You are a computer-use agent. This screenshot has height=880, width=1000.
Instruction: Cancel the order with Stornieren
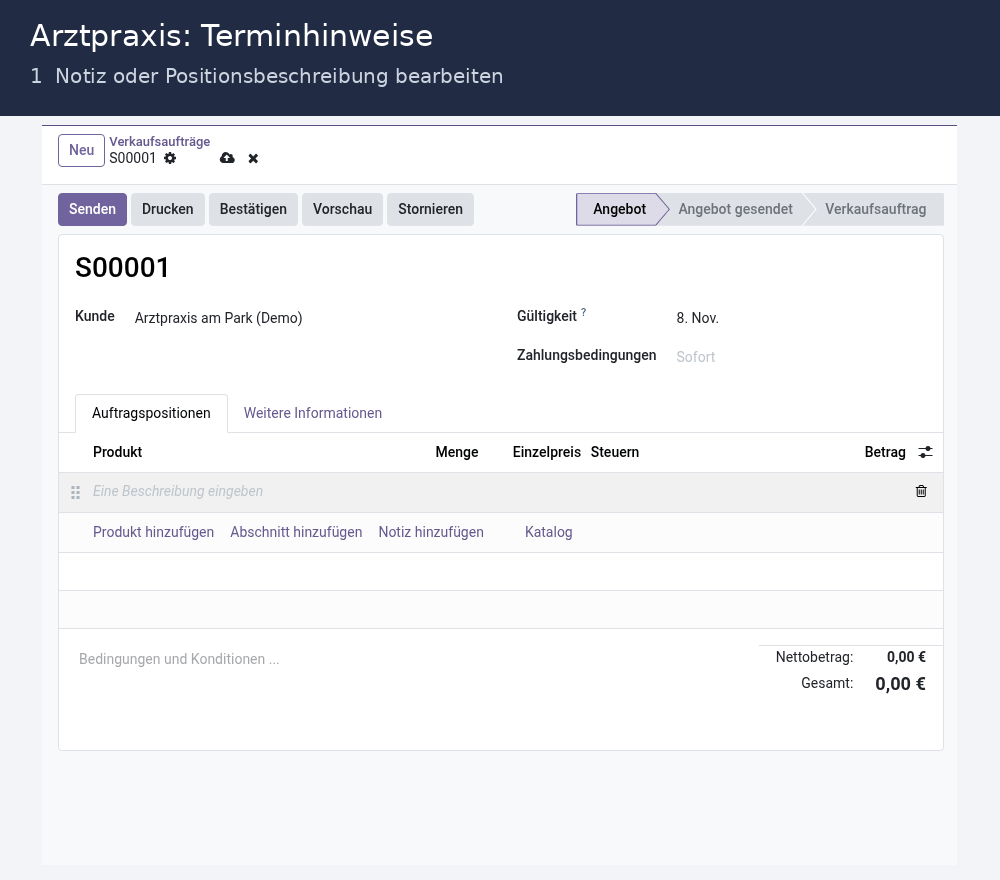click(430, 209)
